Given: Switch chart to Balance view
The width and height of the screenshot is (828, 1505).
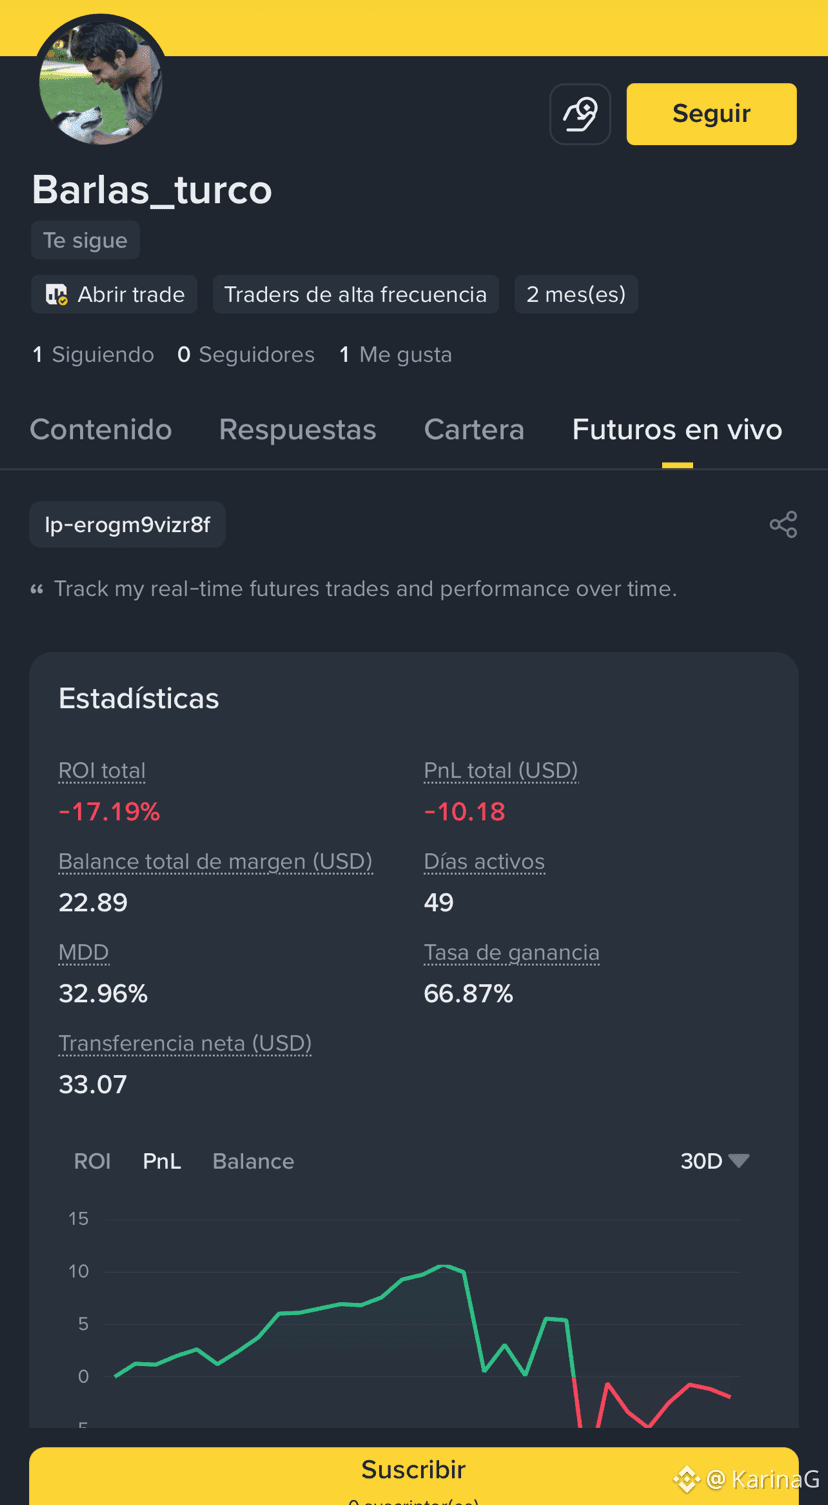Looking at the screenshot, I should click(253, 1161).
